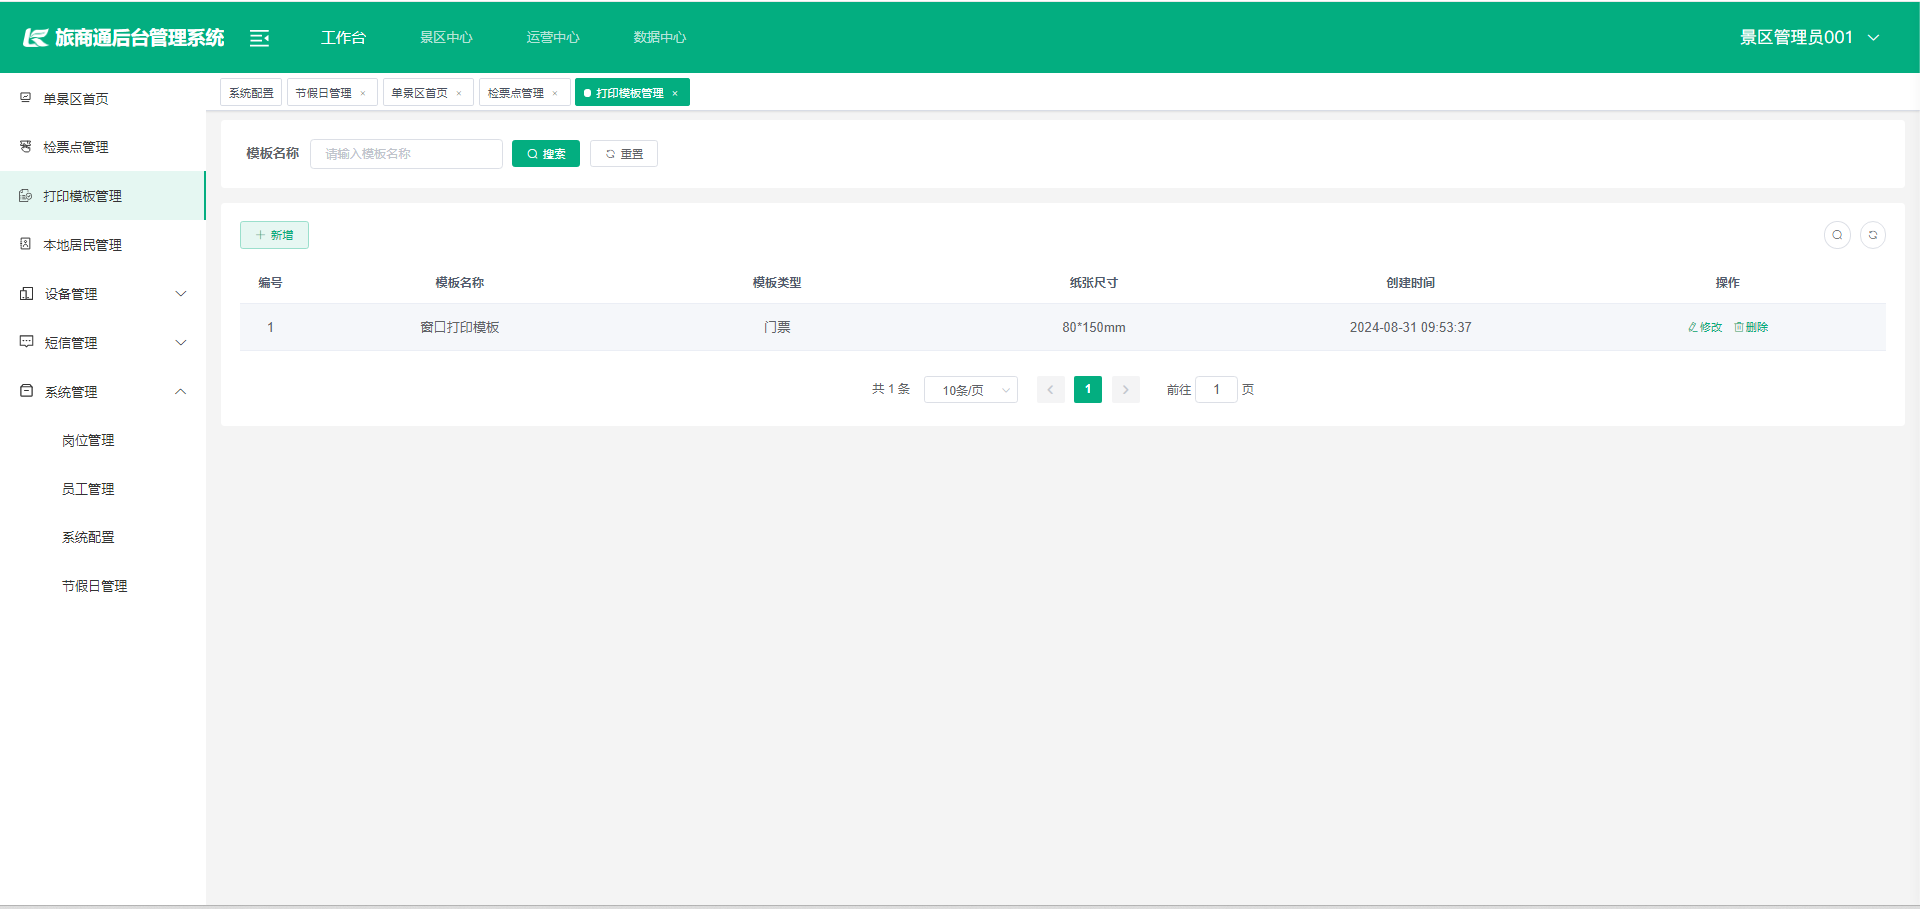
Task: Close the 单景区首页 tab
Action: 459,94
